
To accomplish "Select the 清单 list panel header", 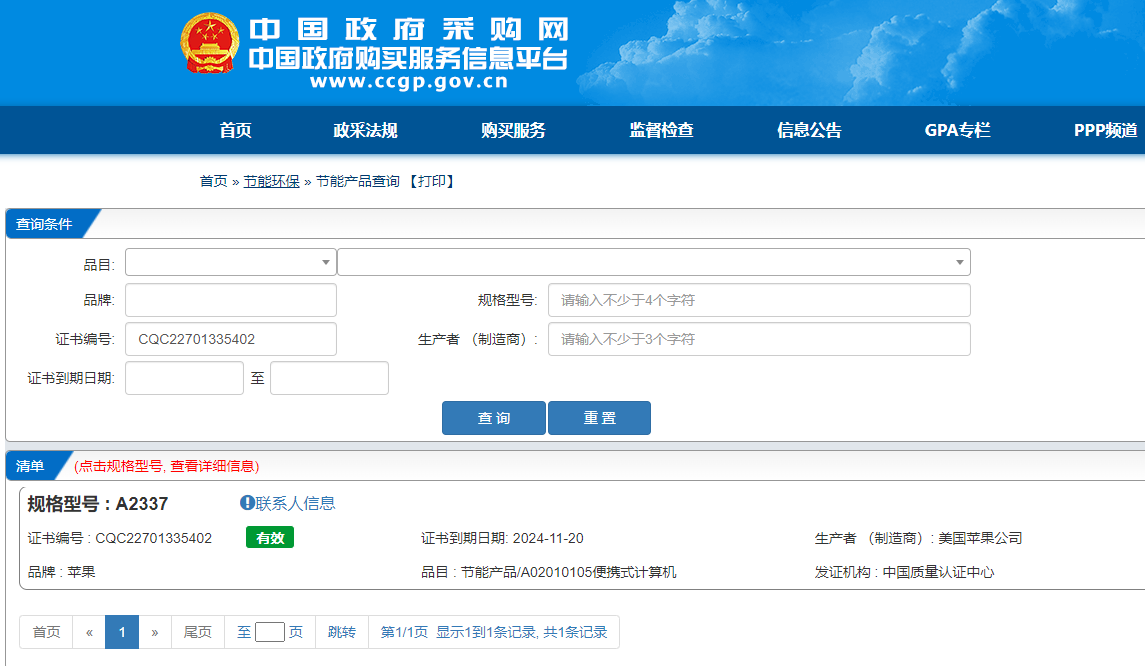I will pyautogui.click(x=31, y=466).
